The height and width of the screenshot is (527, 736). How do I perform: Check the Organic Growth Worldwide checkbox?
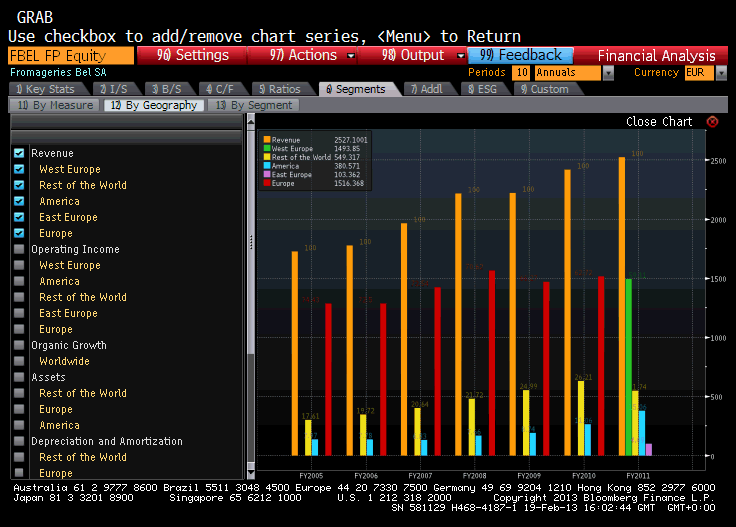click(x=19, y=362)
